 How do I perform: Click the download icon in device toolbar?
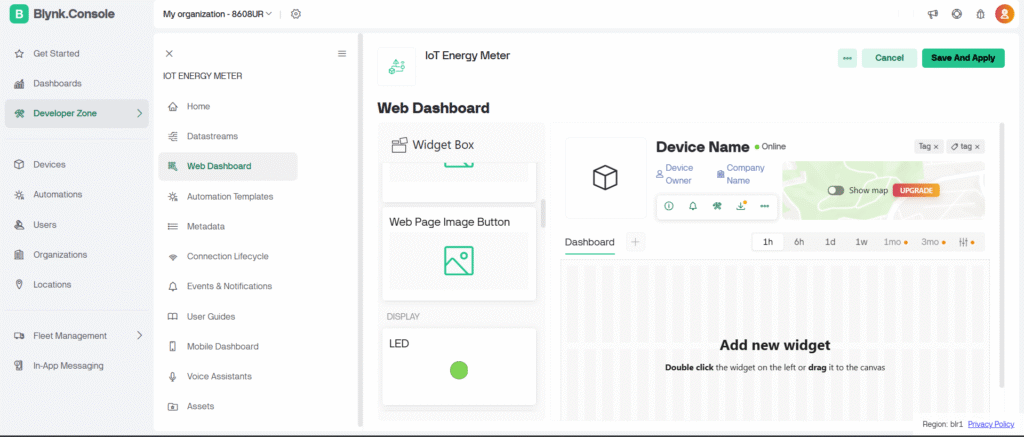(741, 206)
